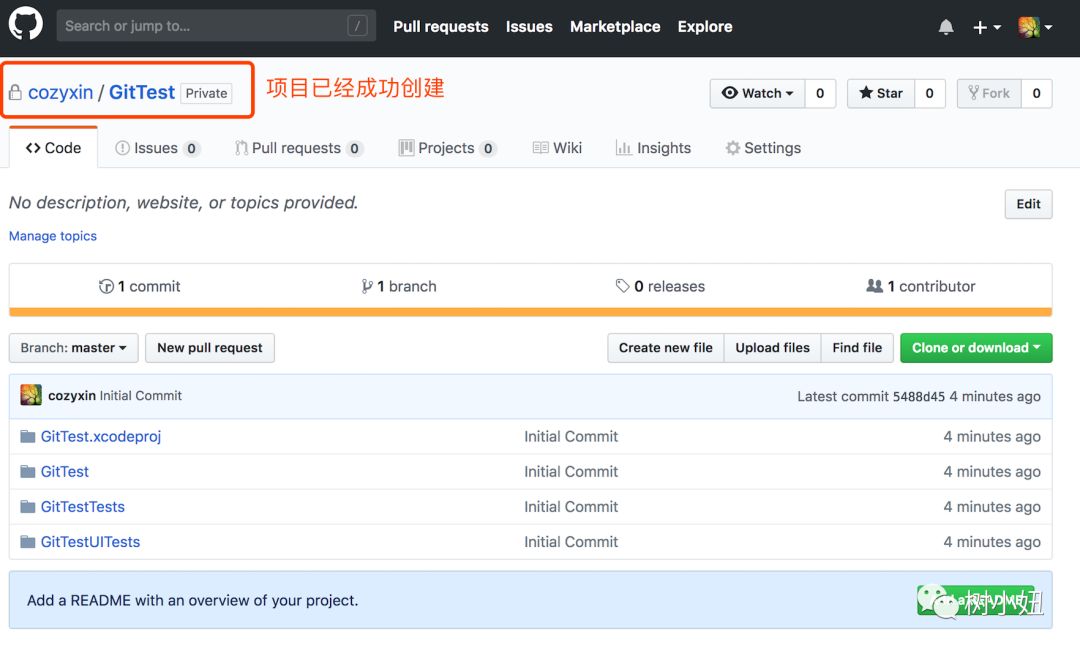Click cozyxin avatar in commit bar
The height and width of the screenshot is (651, 1080).
[x=31, y=395]
